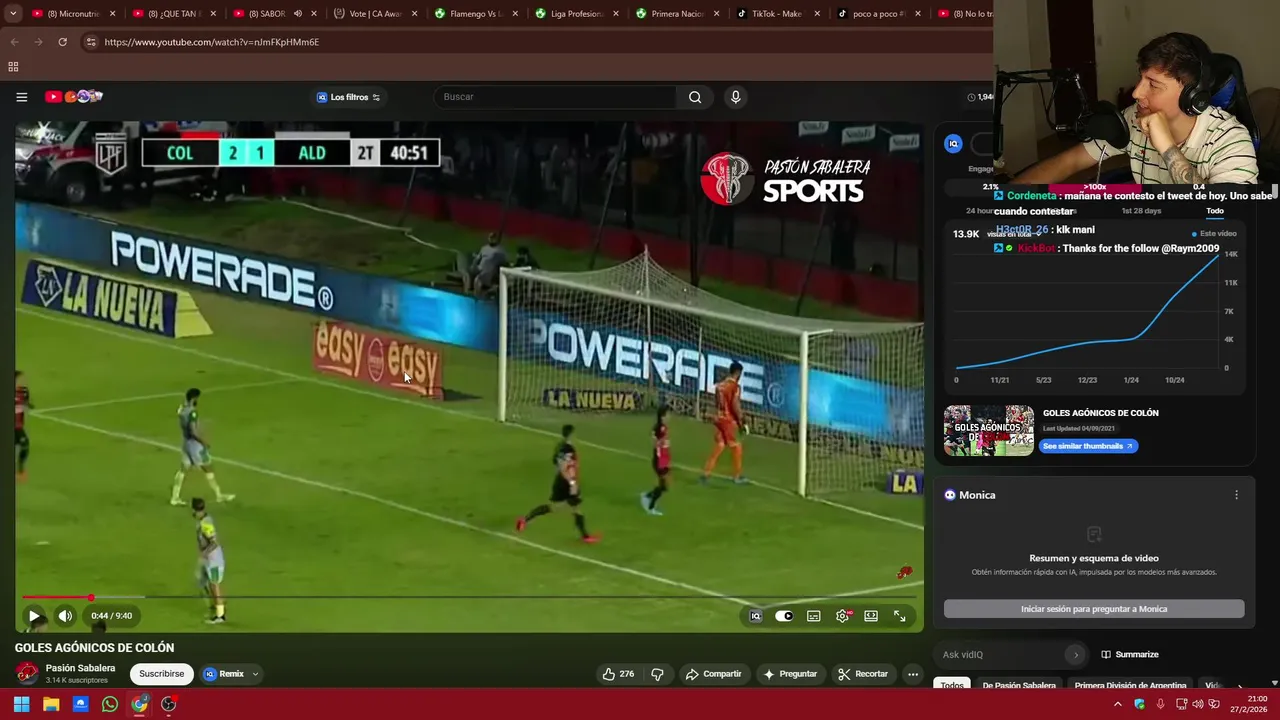Switch to the ¿QUE TAN YouTube tab
The width and height of the screenshot is (1280, 720).
tap(174, 14)
